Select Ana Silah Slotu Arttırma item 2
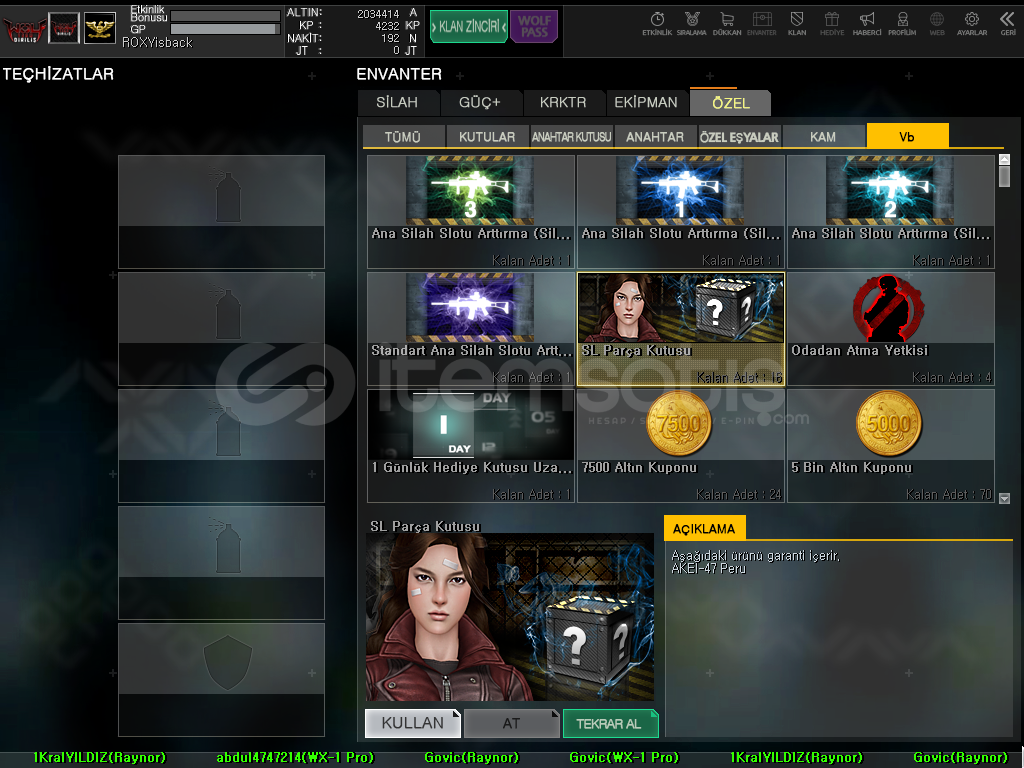This screenshot has width=1024, height=768. (x=891, y=212)
